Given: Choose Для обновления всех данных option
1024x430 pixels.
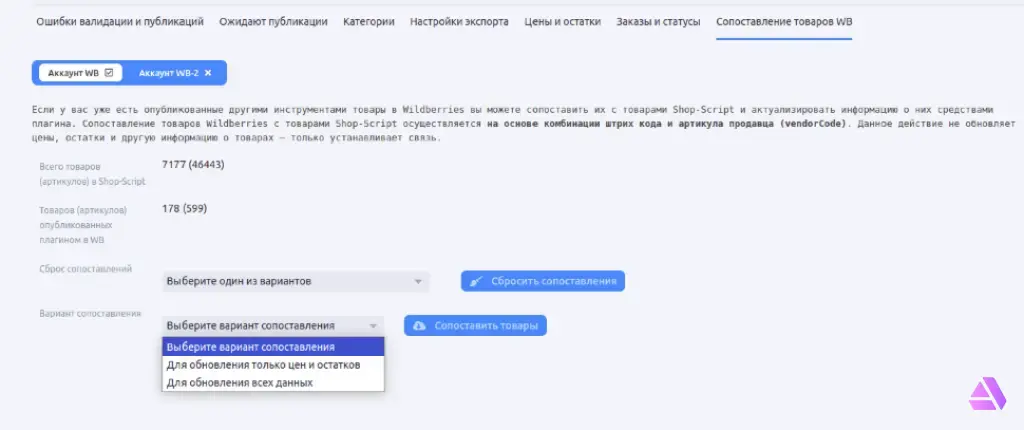Looking at the screenshot, I should pyautogui.click(x=273, y=382).
